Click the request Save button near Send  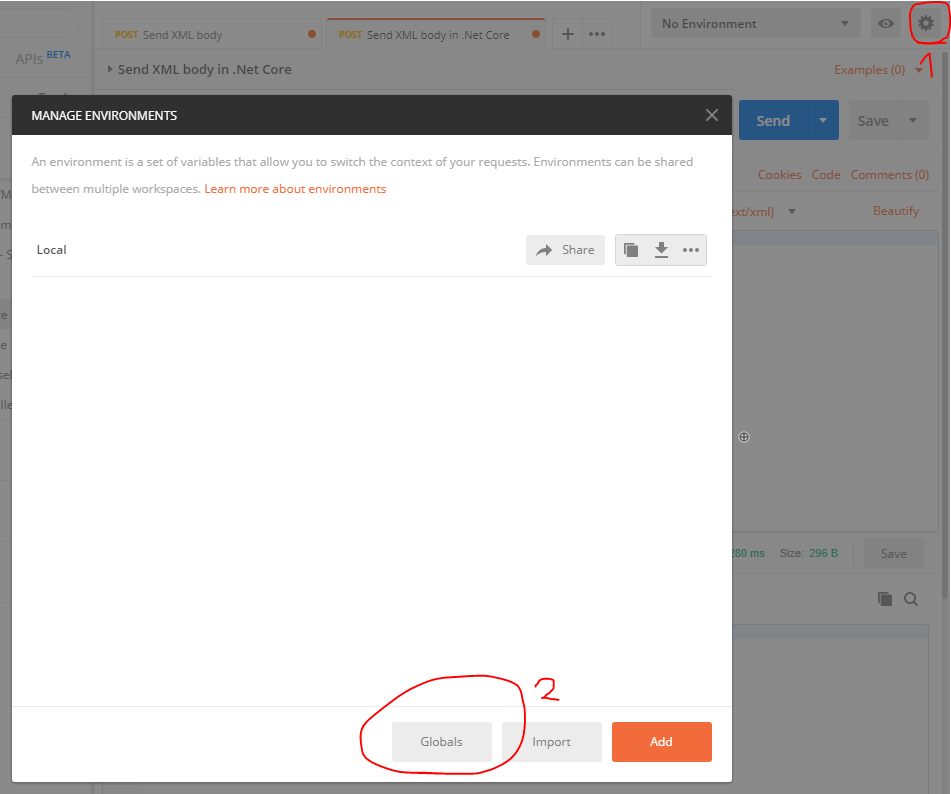[x=873, y=120]
